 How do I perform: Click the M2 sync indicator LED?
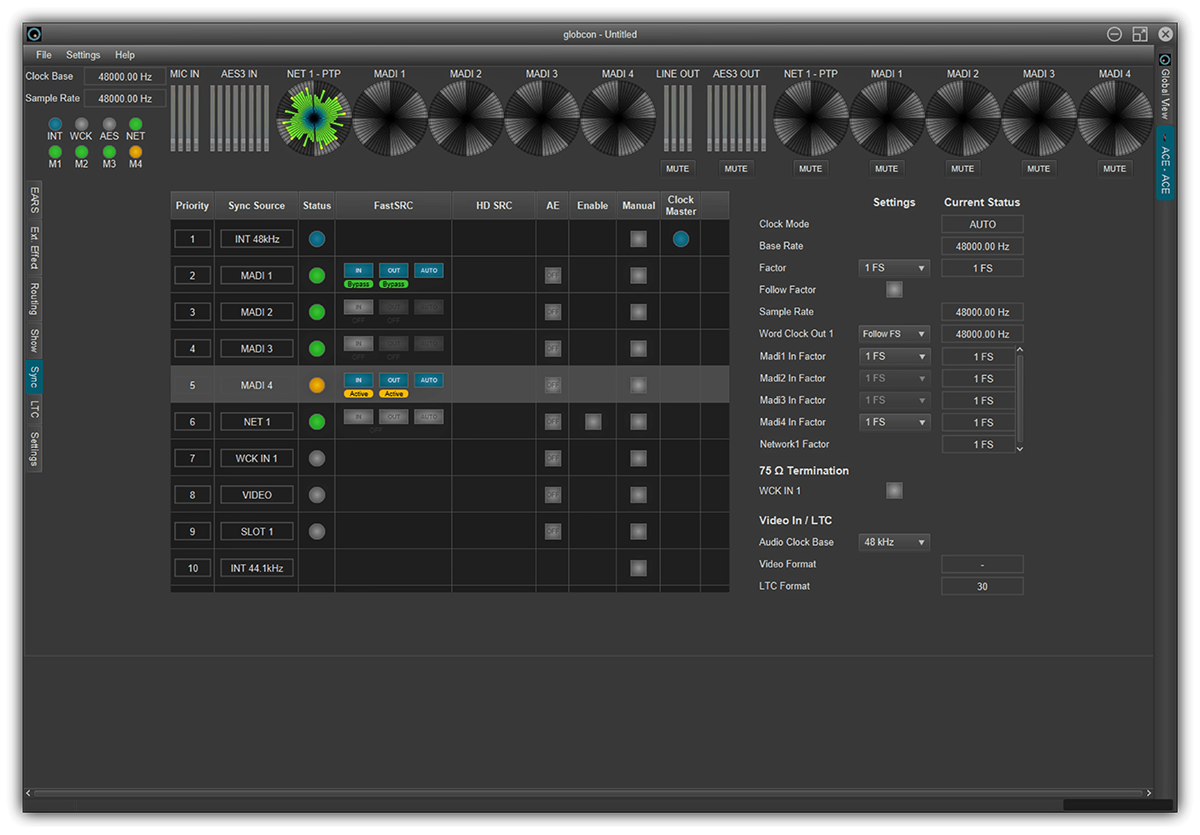pyautogui.click(x=82, y=152)
